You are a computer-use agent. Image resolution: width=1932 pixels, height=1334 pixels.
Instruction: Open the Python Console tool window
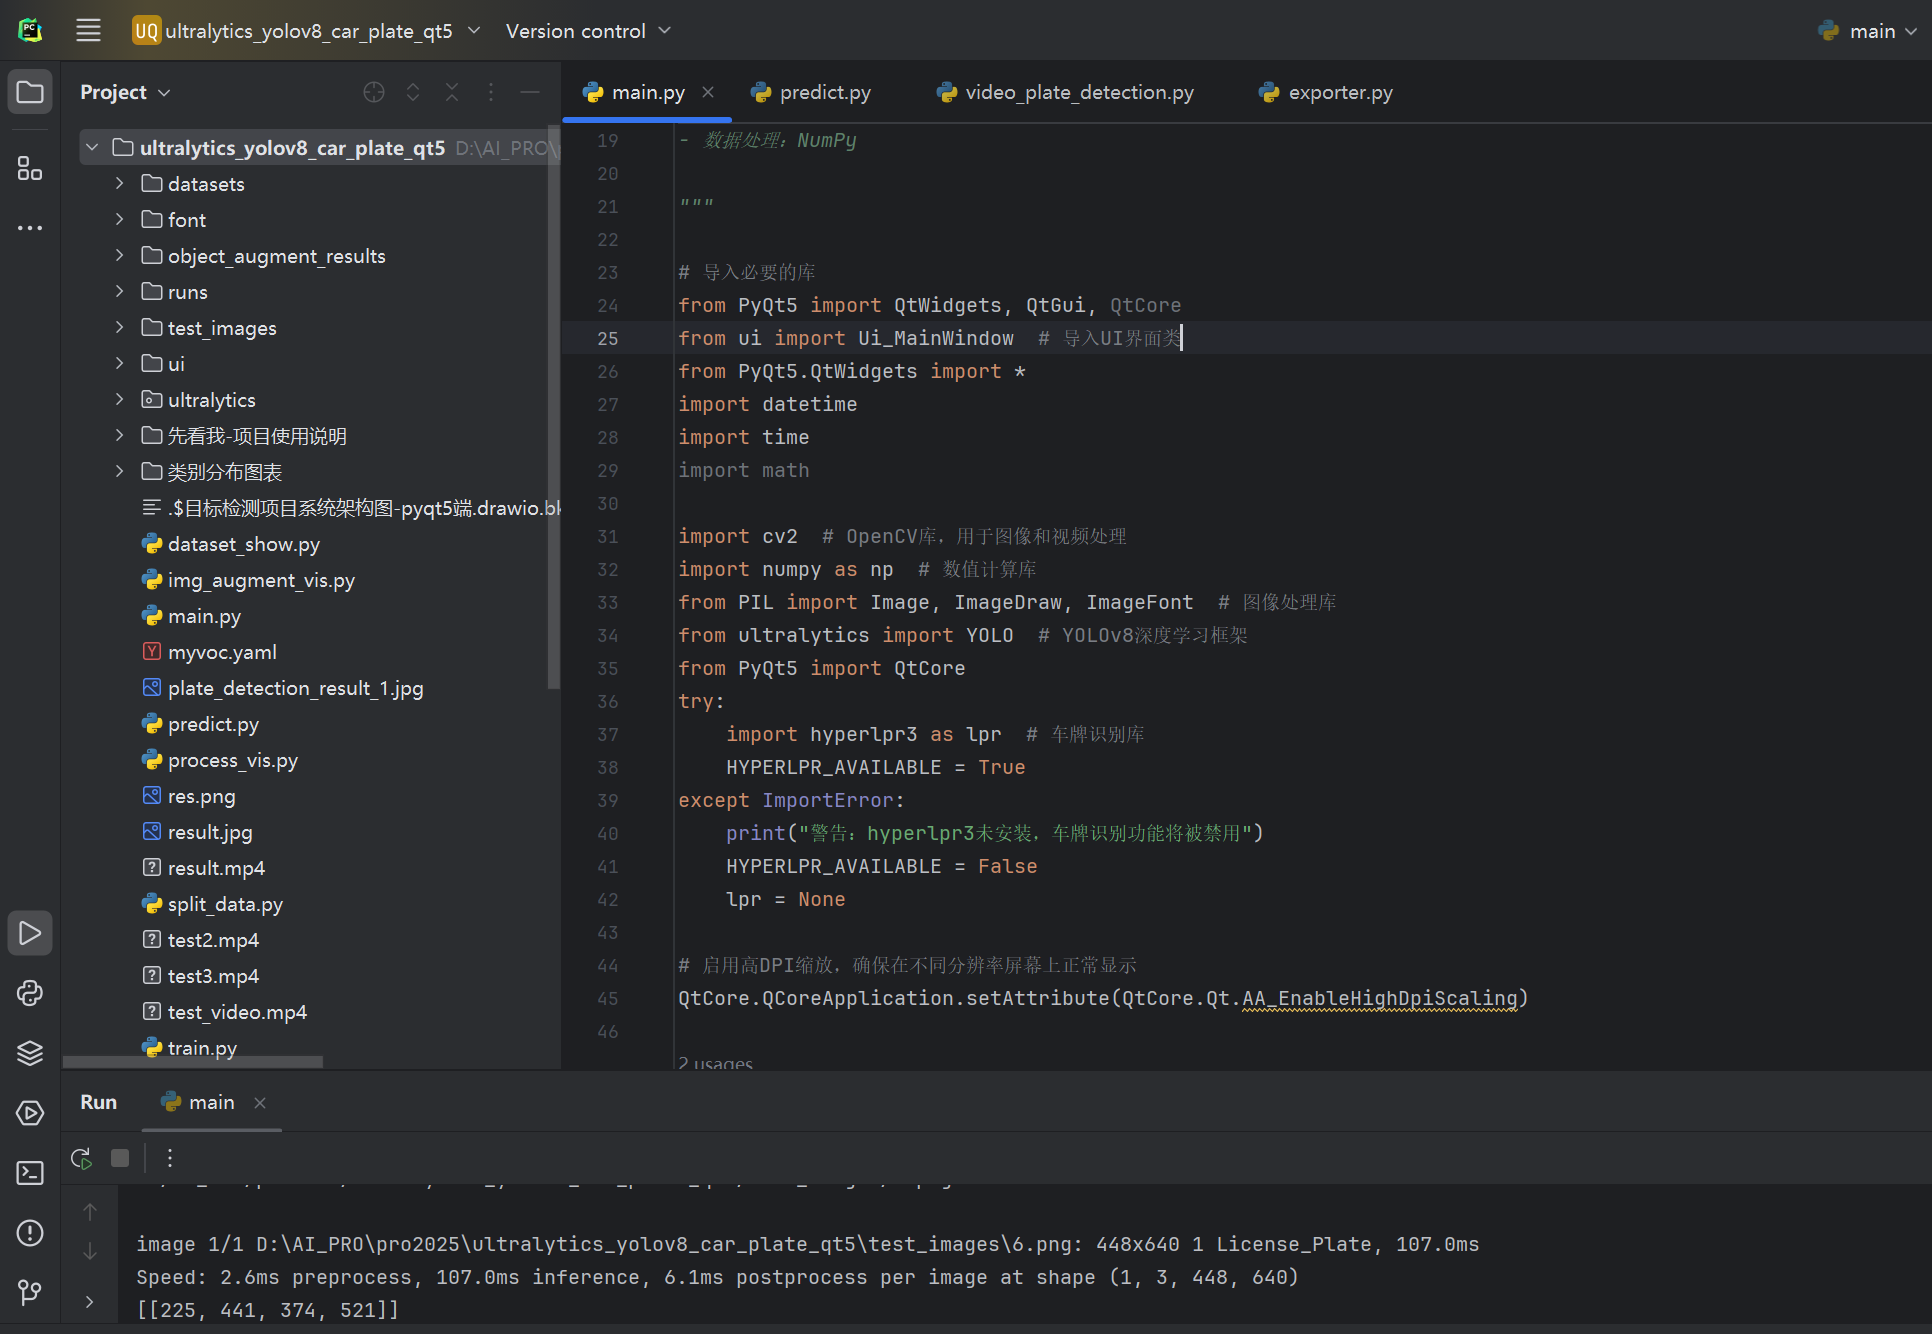pos(30,993)
